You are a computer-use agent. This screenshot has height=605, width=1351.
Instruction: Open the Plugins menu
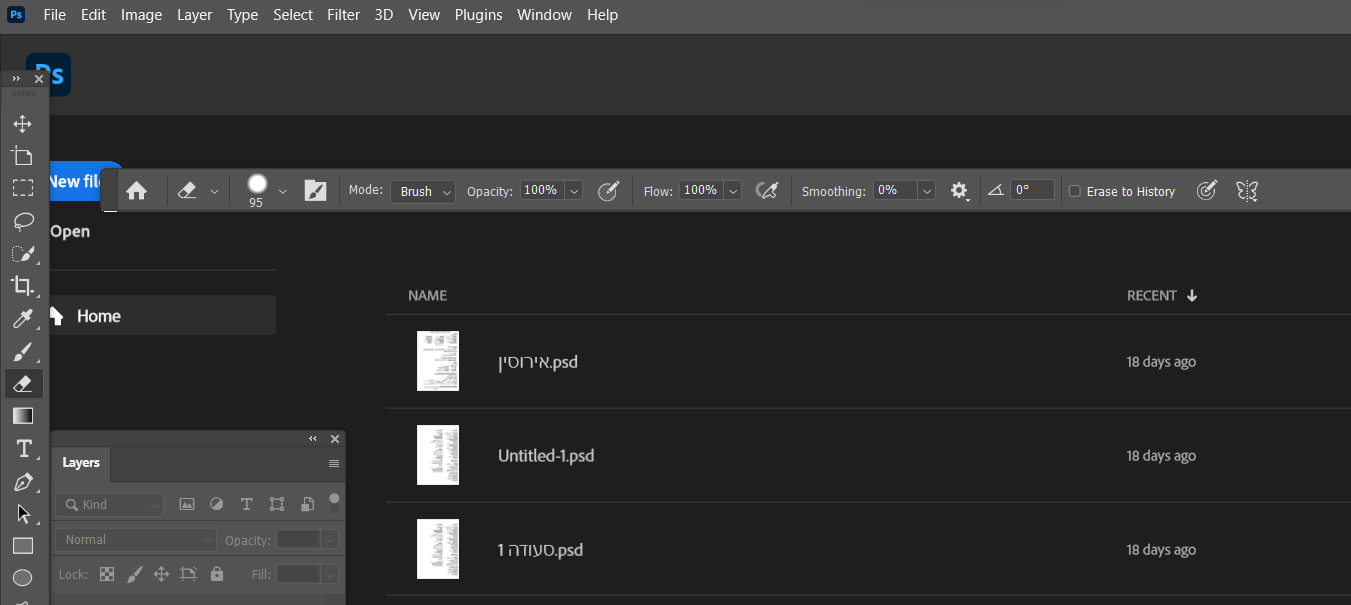click(x=479, y=15)
